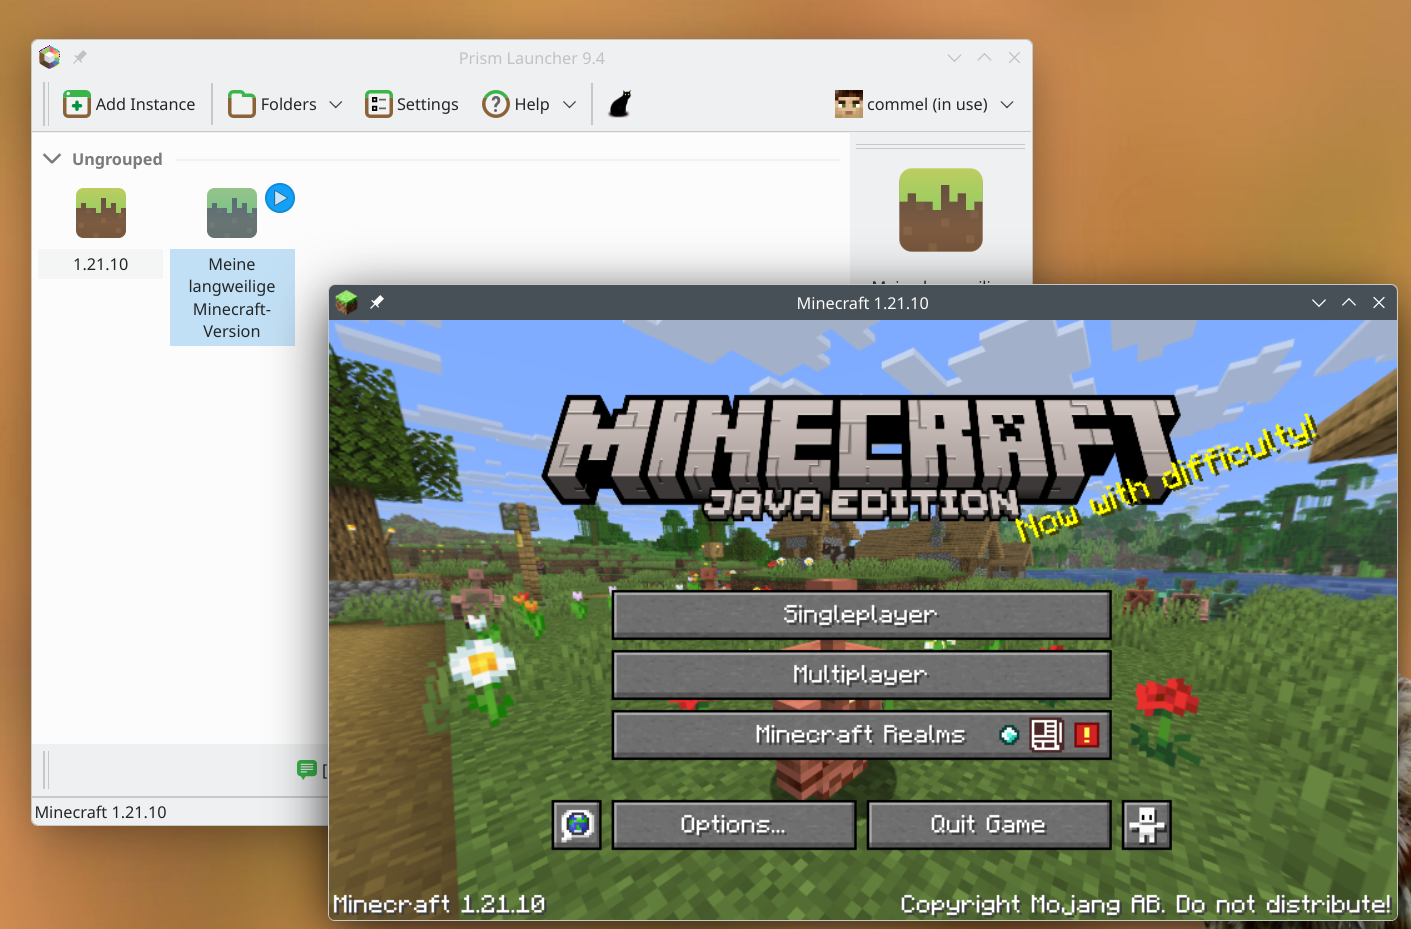This screenshot has width=1411, height=929.
Task: Click the cat icon in Prism's toolbar
Action: pyautogui.click(x=619, y=103)
